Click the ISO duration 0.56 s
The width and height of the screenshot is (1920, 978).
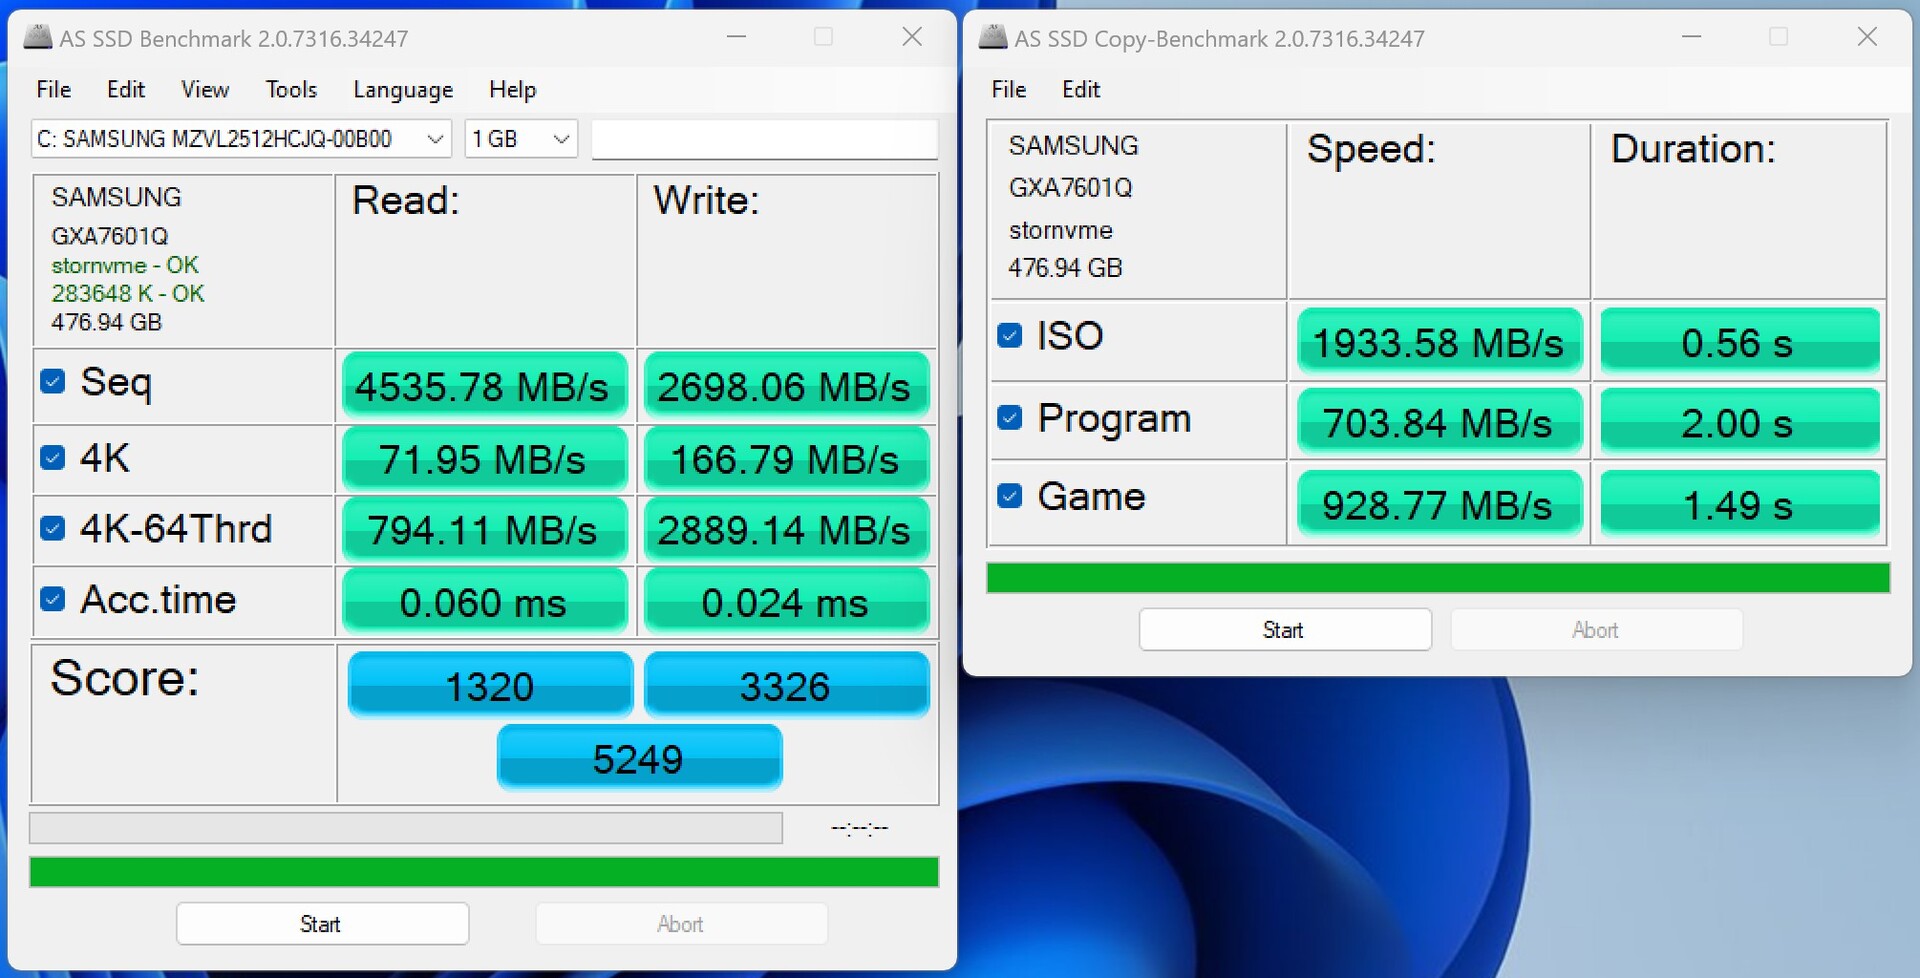pos(1740,342)
